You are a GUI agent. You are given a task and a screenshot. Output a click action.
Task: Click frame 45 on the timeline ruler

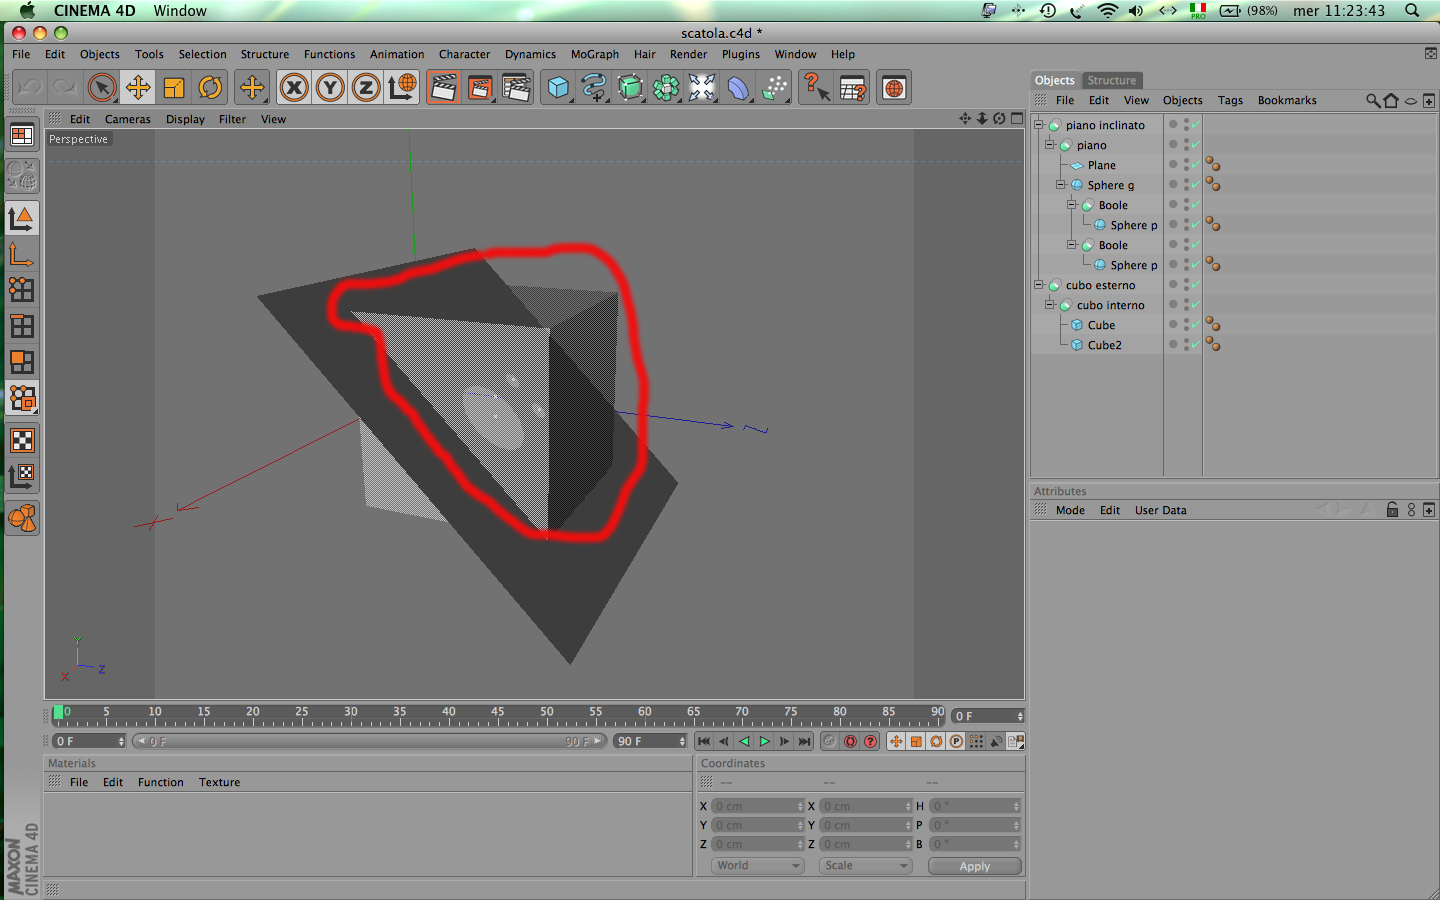(498, 714)
